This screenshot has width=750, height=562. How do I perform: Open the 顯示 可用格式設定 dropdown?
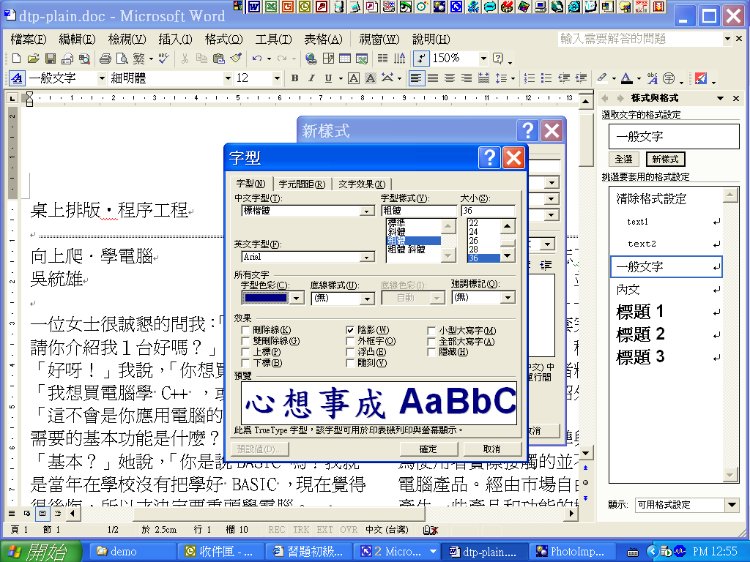[x=731, y=505]
